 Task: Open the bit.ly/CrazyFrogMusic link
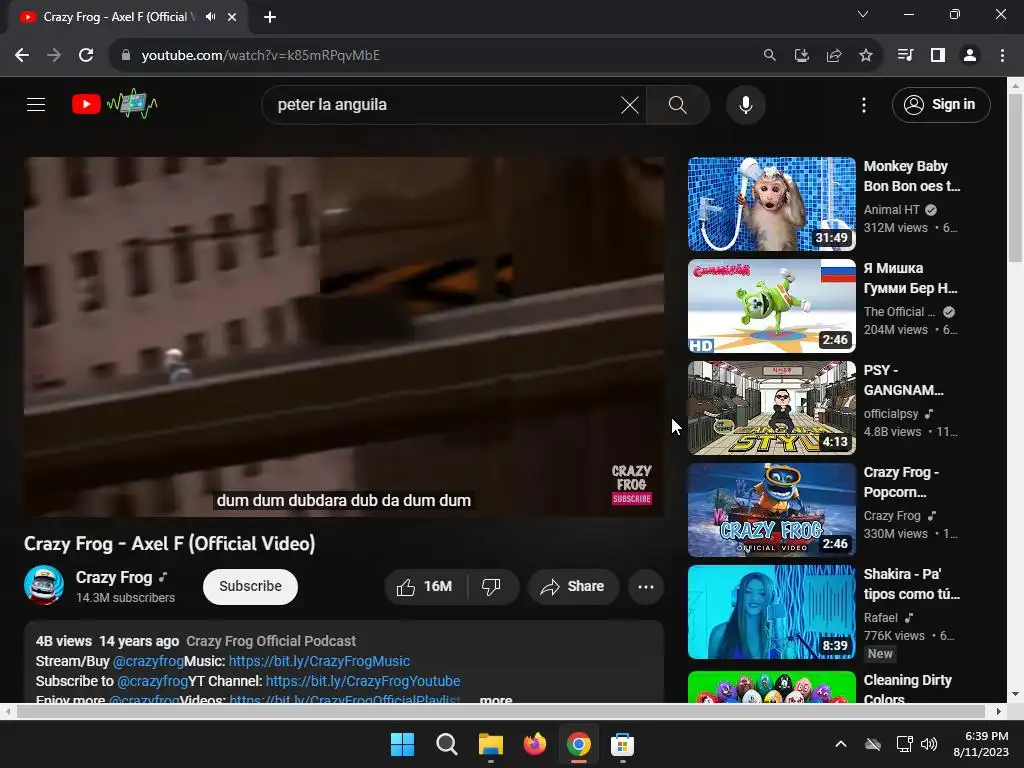[319, 661]
